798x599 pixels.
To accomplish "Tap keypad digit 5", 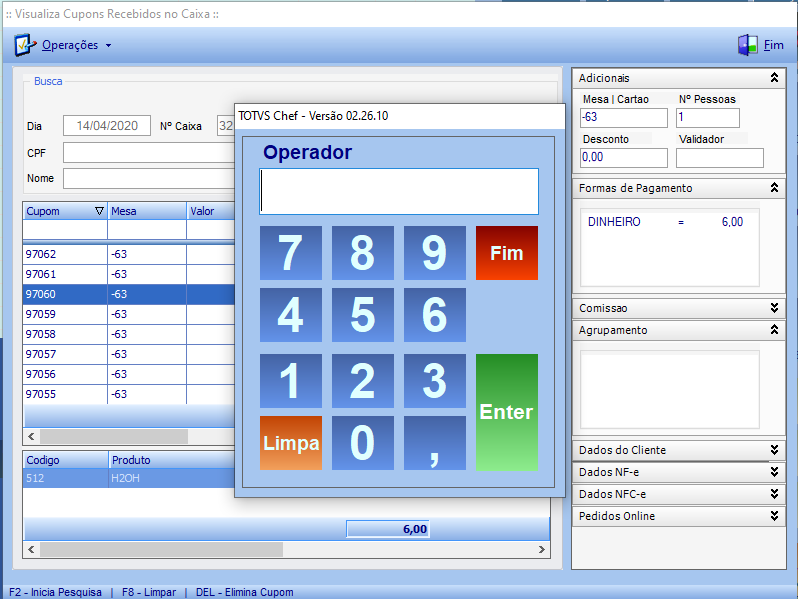I will 363,315.
